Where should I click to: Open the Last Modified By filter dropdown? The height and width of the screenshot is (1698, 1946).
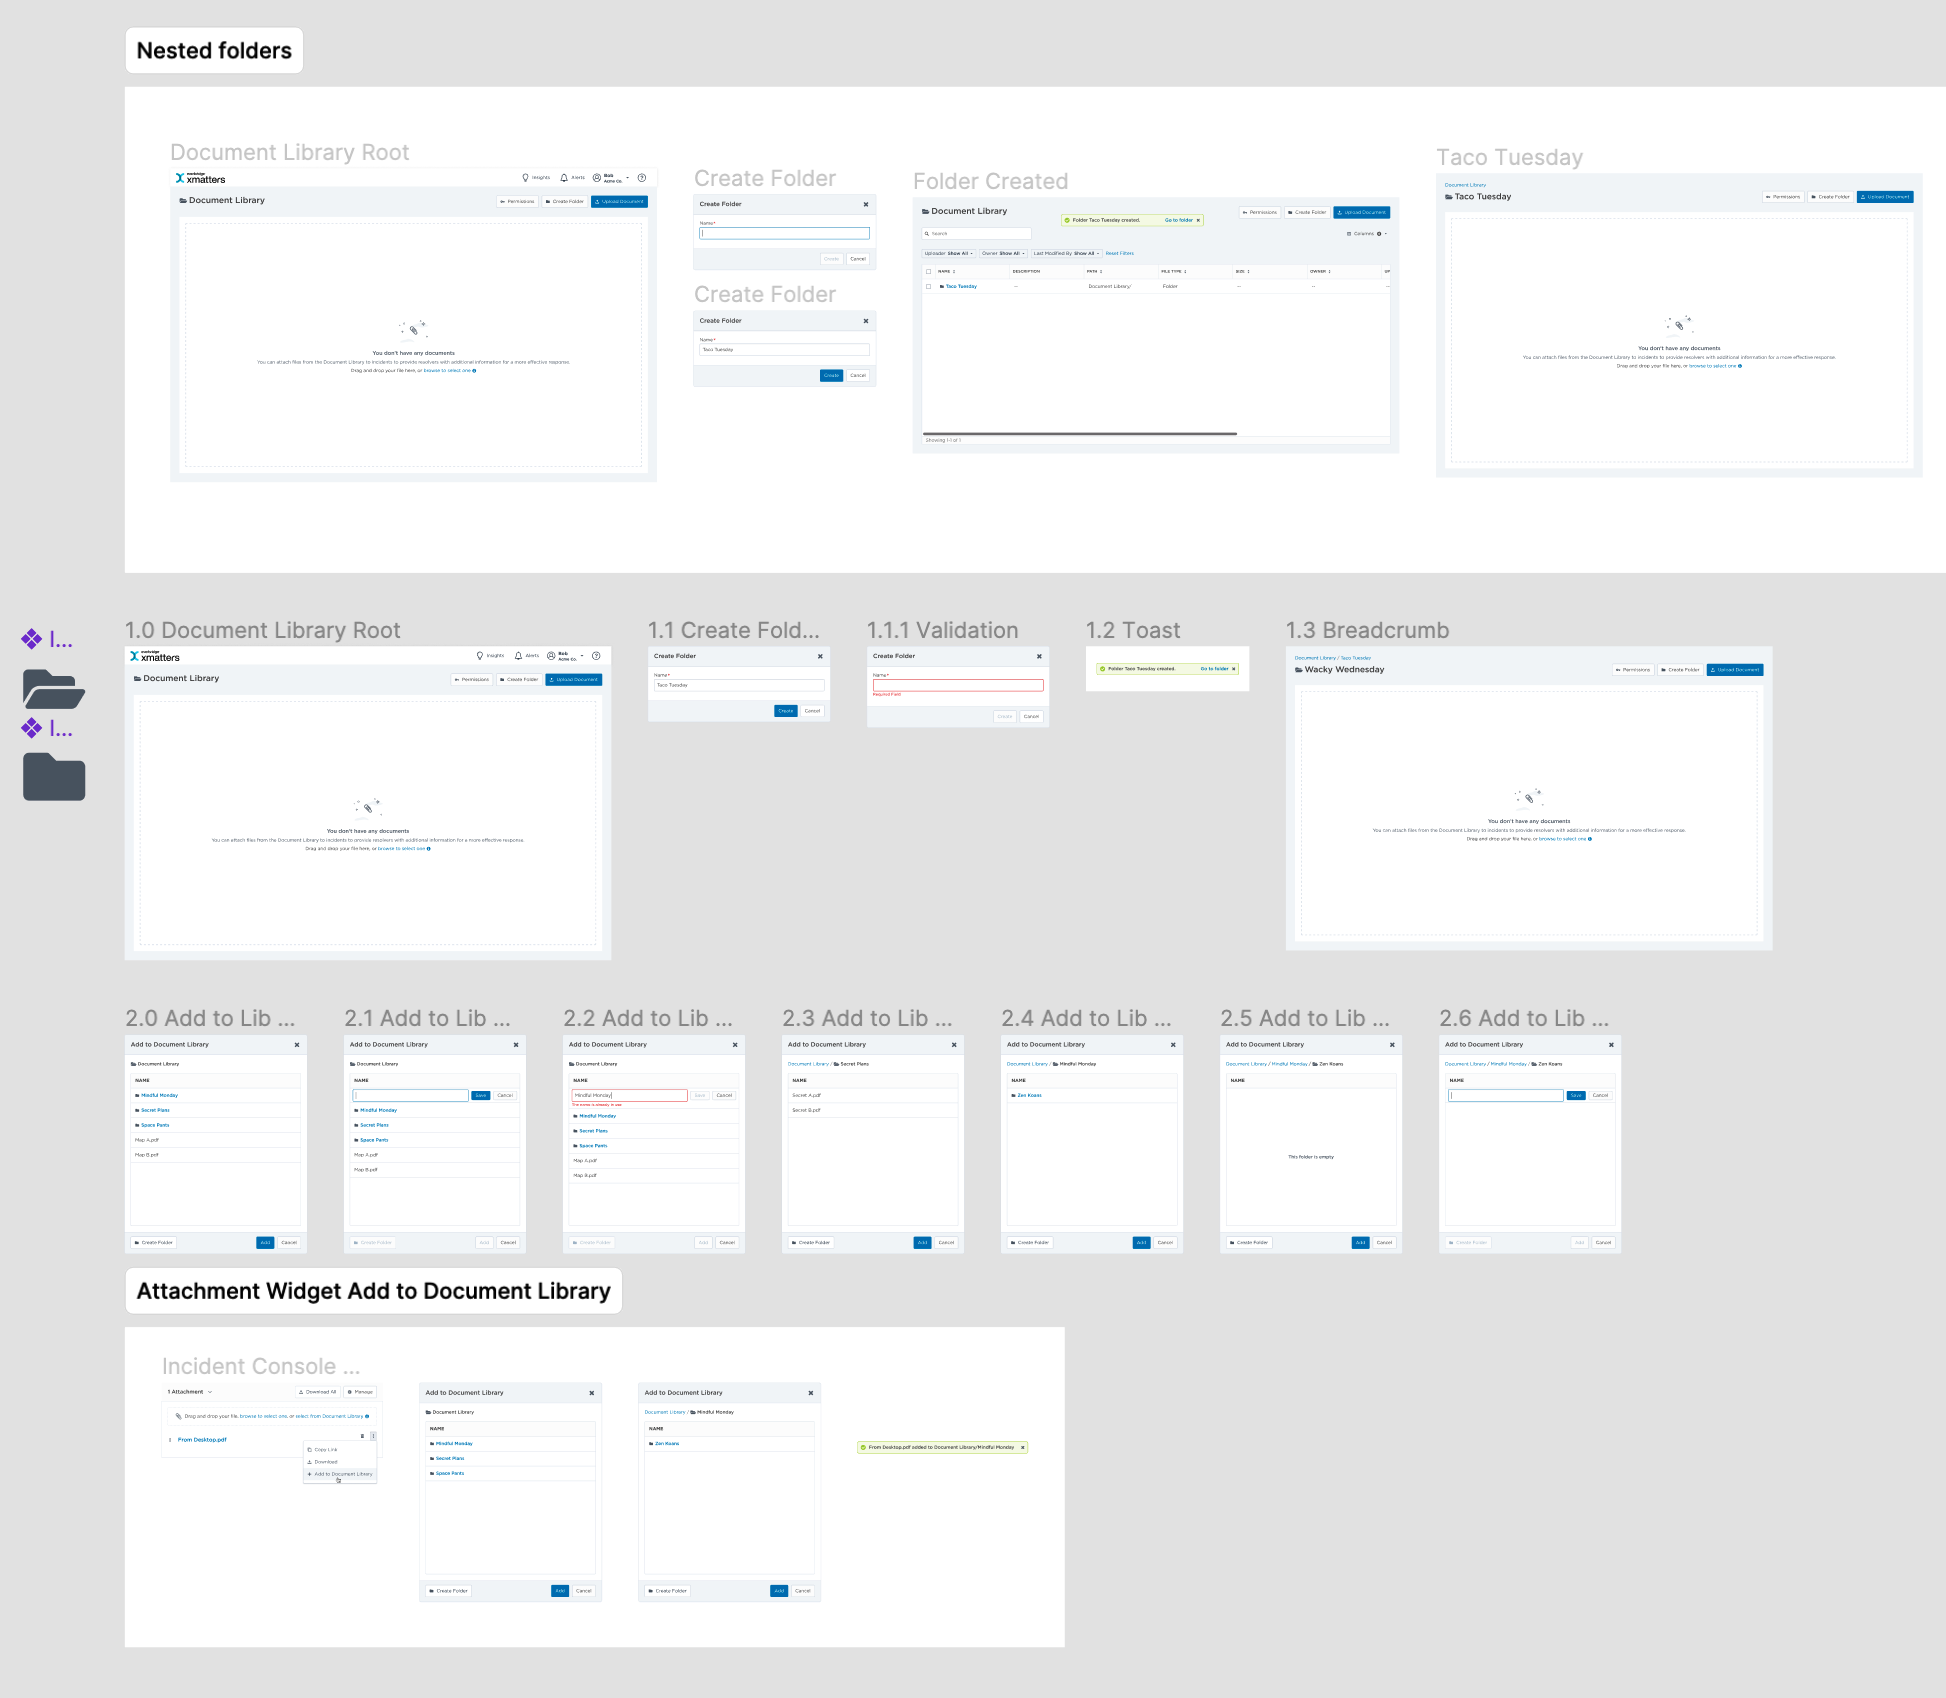click(x=1066, y=253)
